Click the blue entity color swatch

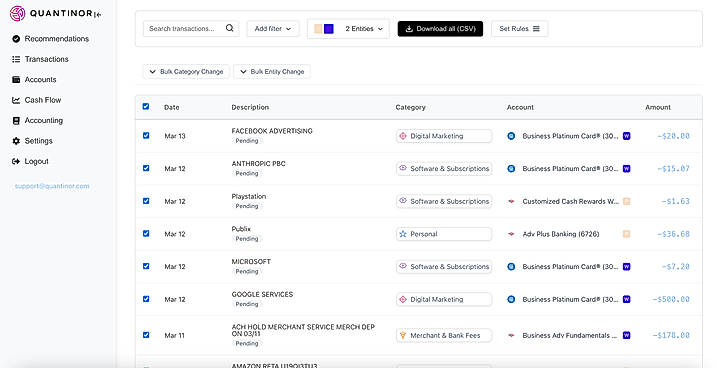click(x=329, y=29)
